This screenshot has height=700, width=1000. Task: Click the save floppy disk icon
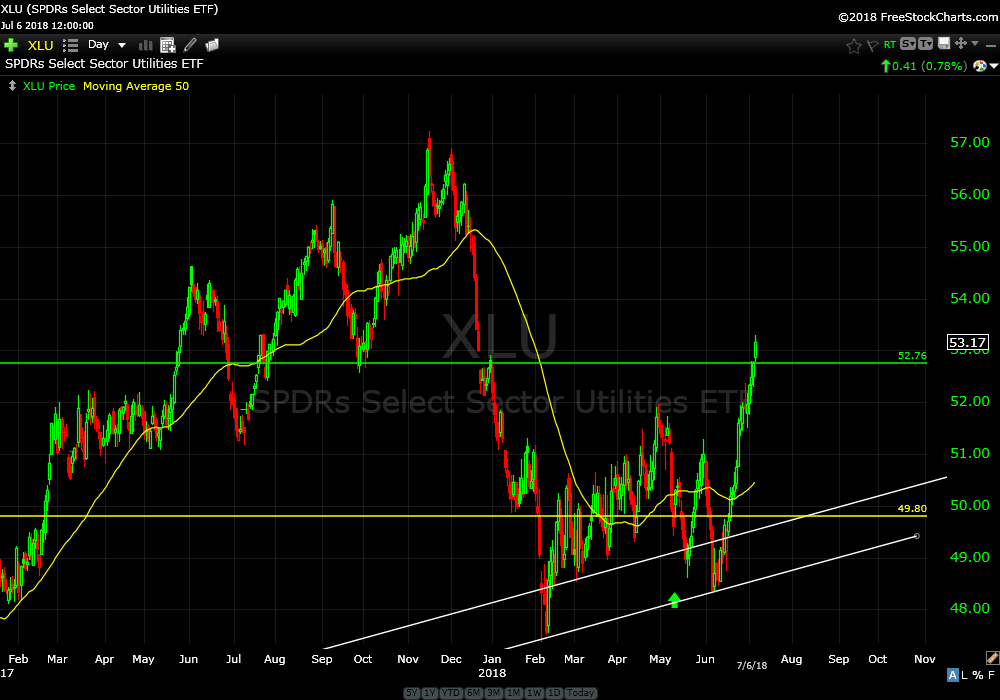pos(942,44)
